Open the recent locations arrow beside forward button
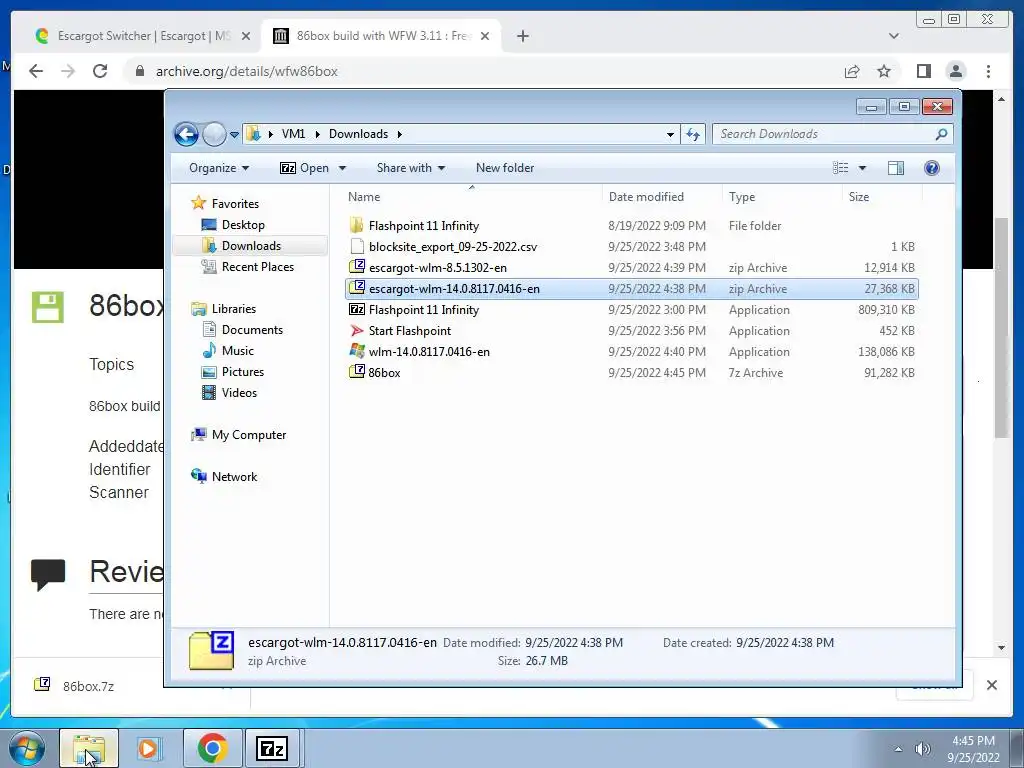 (234, 135)
